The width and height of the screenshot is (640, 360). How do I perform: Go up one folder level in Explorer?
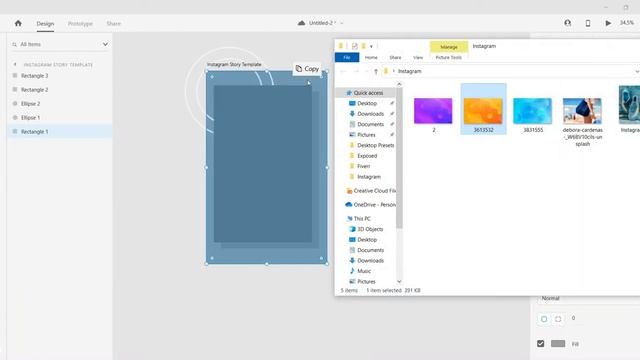tap(376, 71)
